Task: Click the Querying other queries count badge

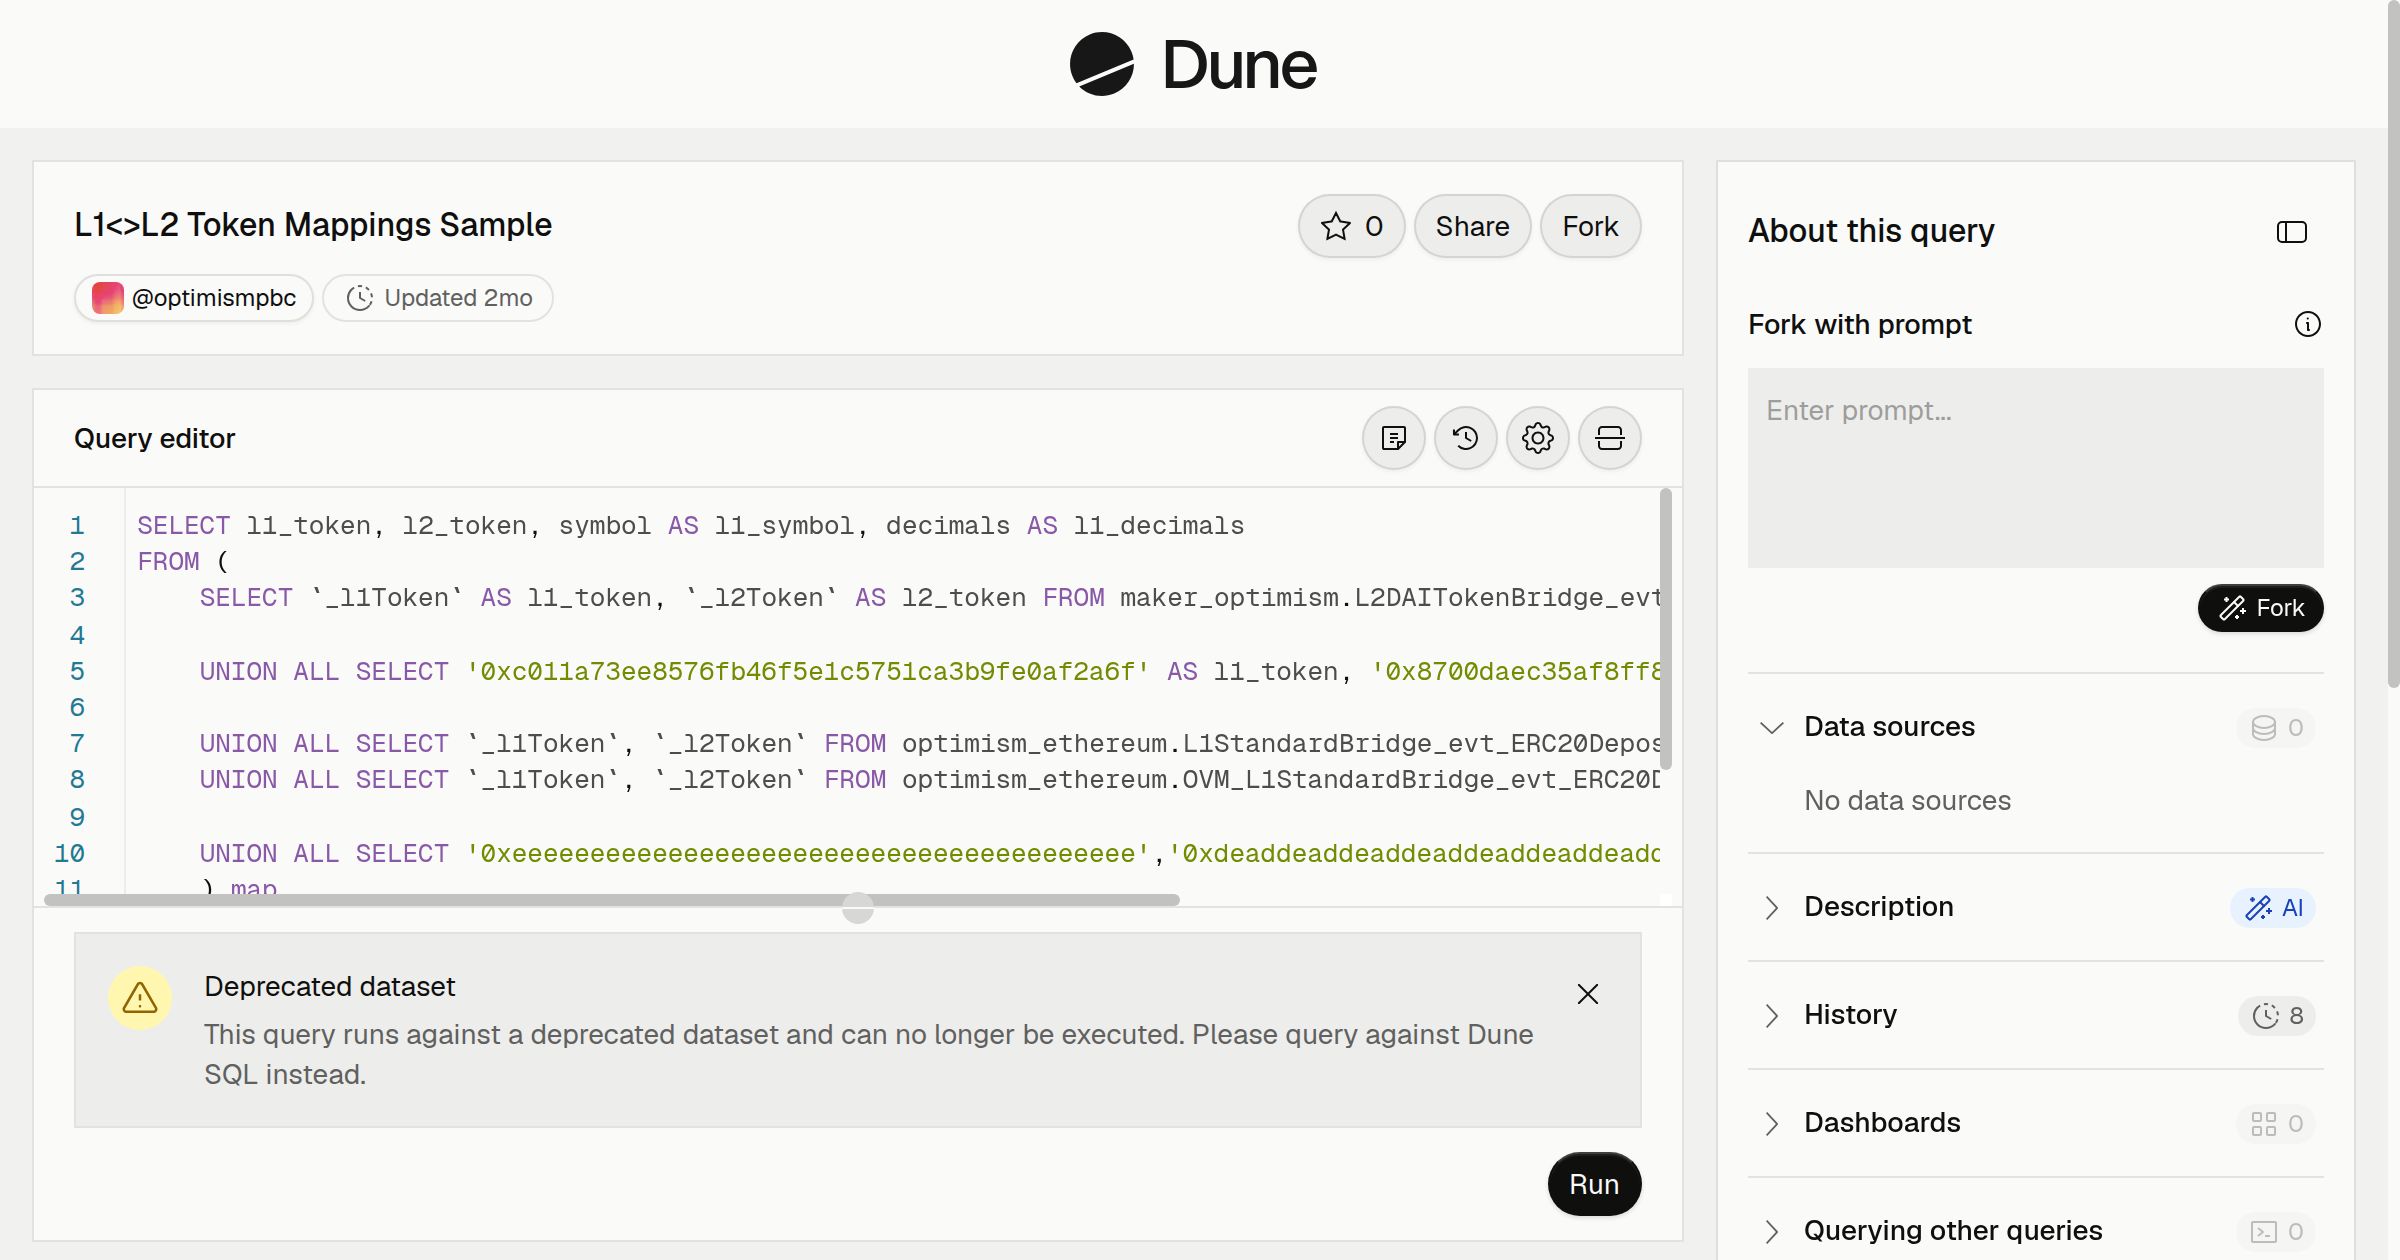Action: 2276,1232
